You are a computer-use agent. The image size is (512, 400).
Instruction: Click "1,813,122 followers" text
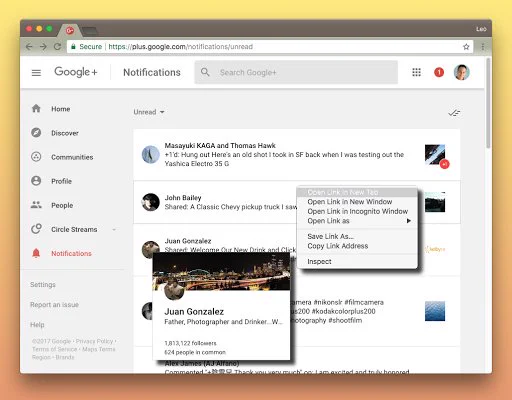coord(190,343)
